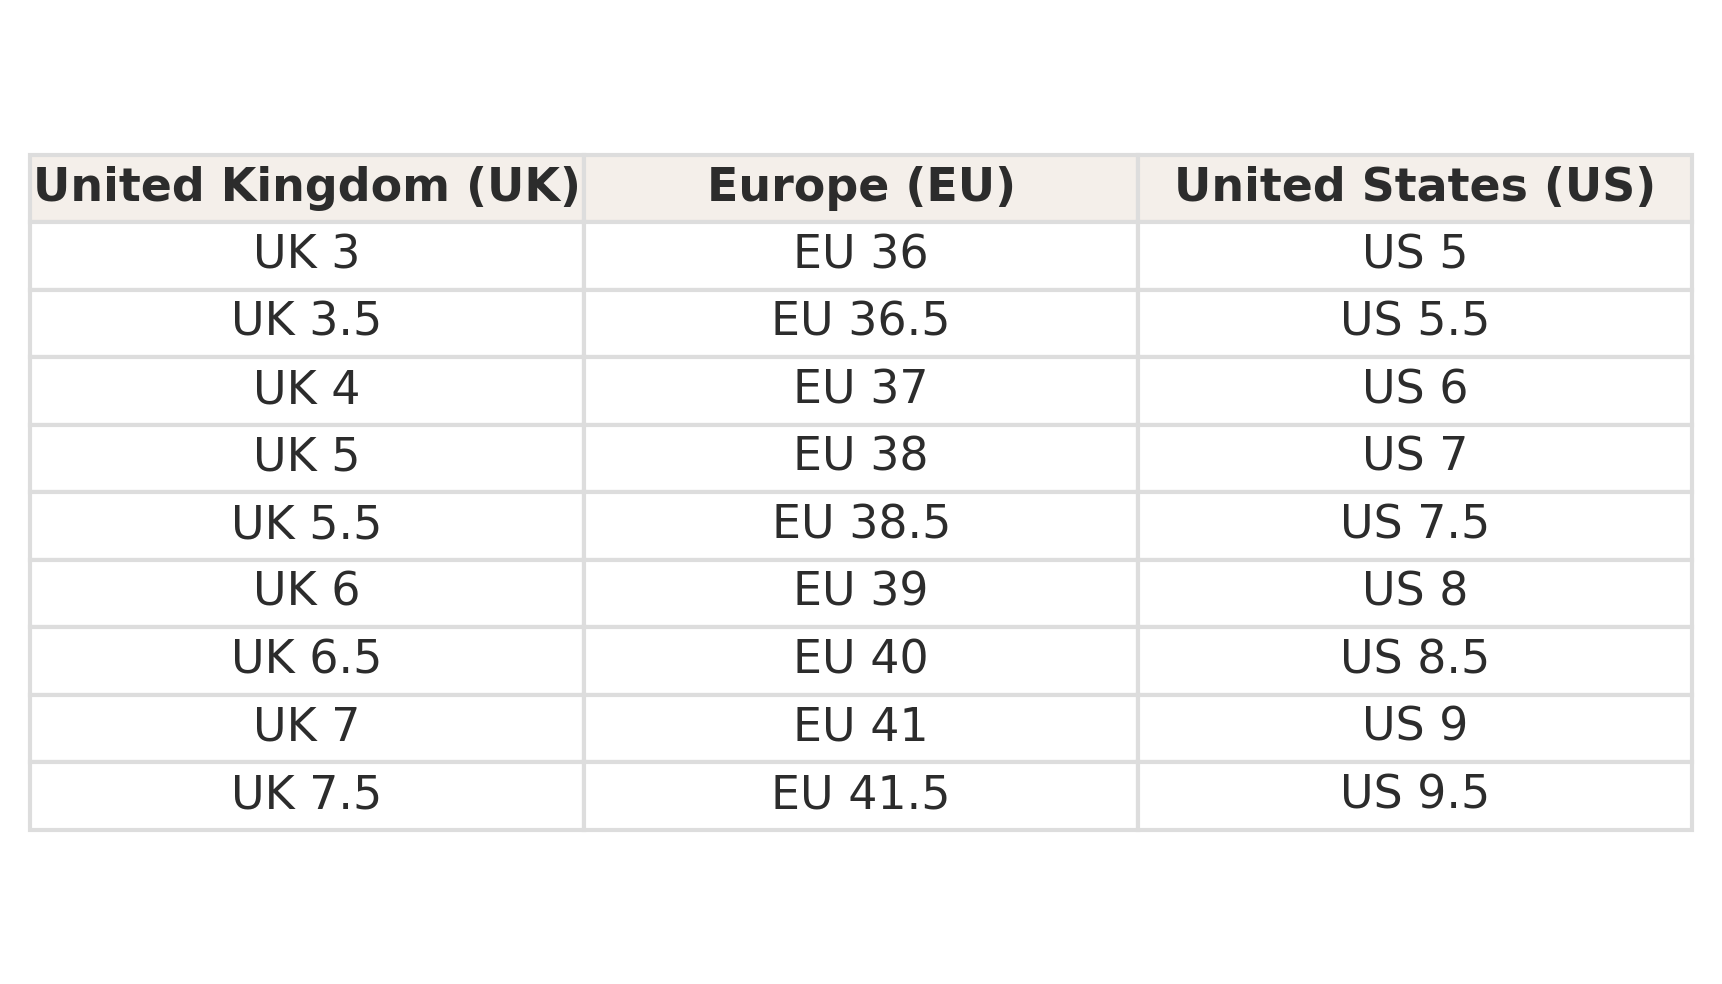Screen dimensions: 1722x984
Task: Select the UK 6 cell
Action: [307, 592]
